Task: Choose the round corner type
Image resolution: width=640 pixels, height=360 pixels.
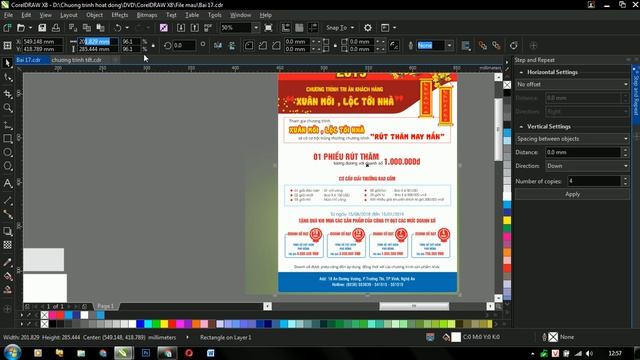Action: [249, 45]
